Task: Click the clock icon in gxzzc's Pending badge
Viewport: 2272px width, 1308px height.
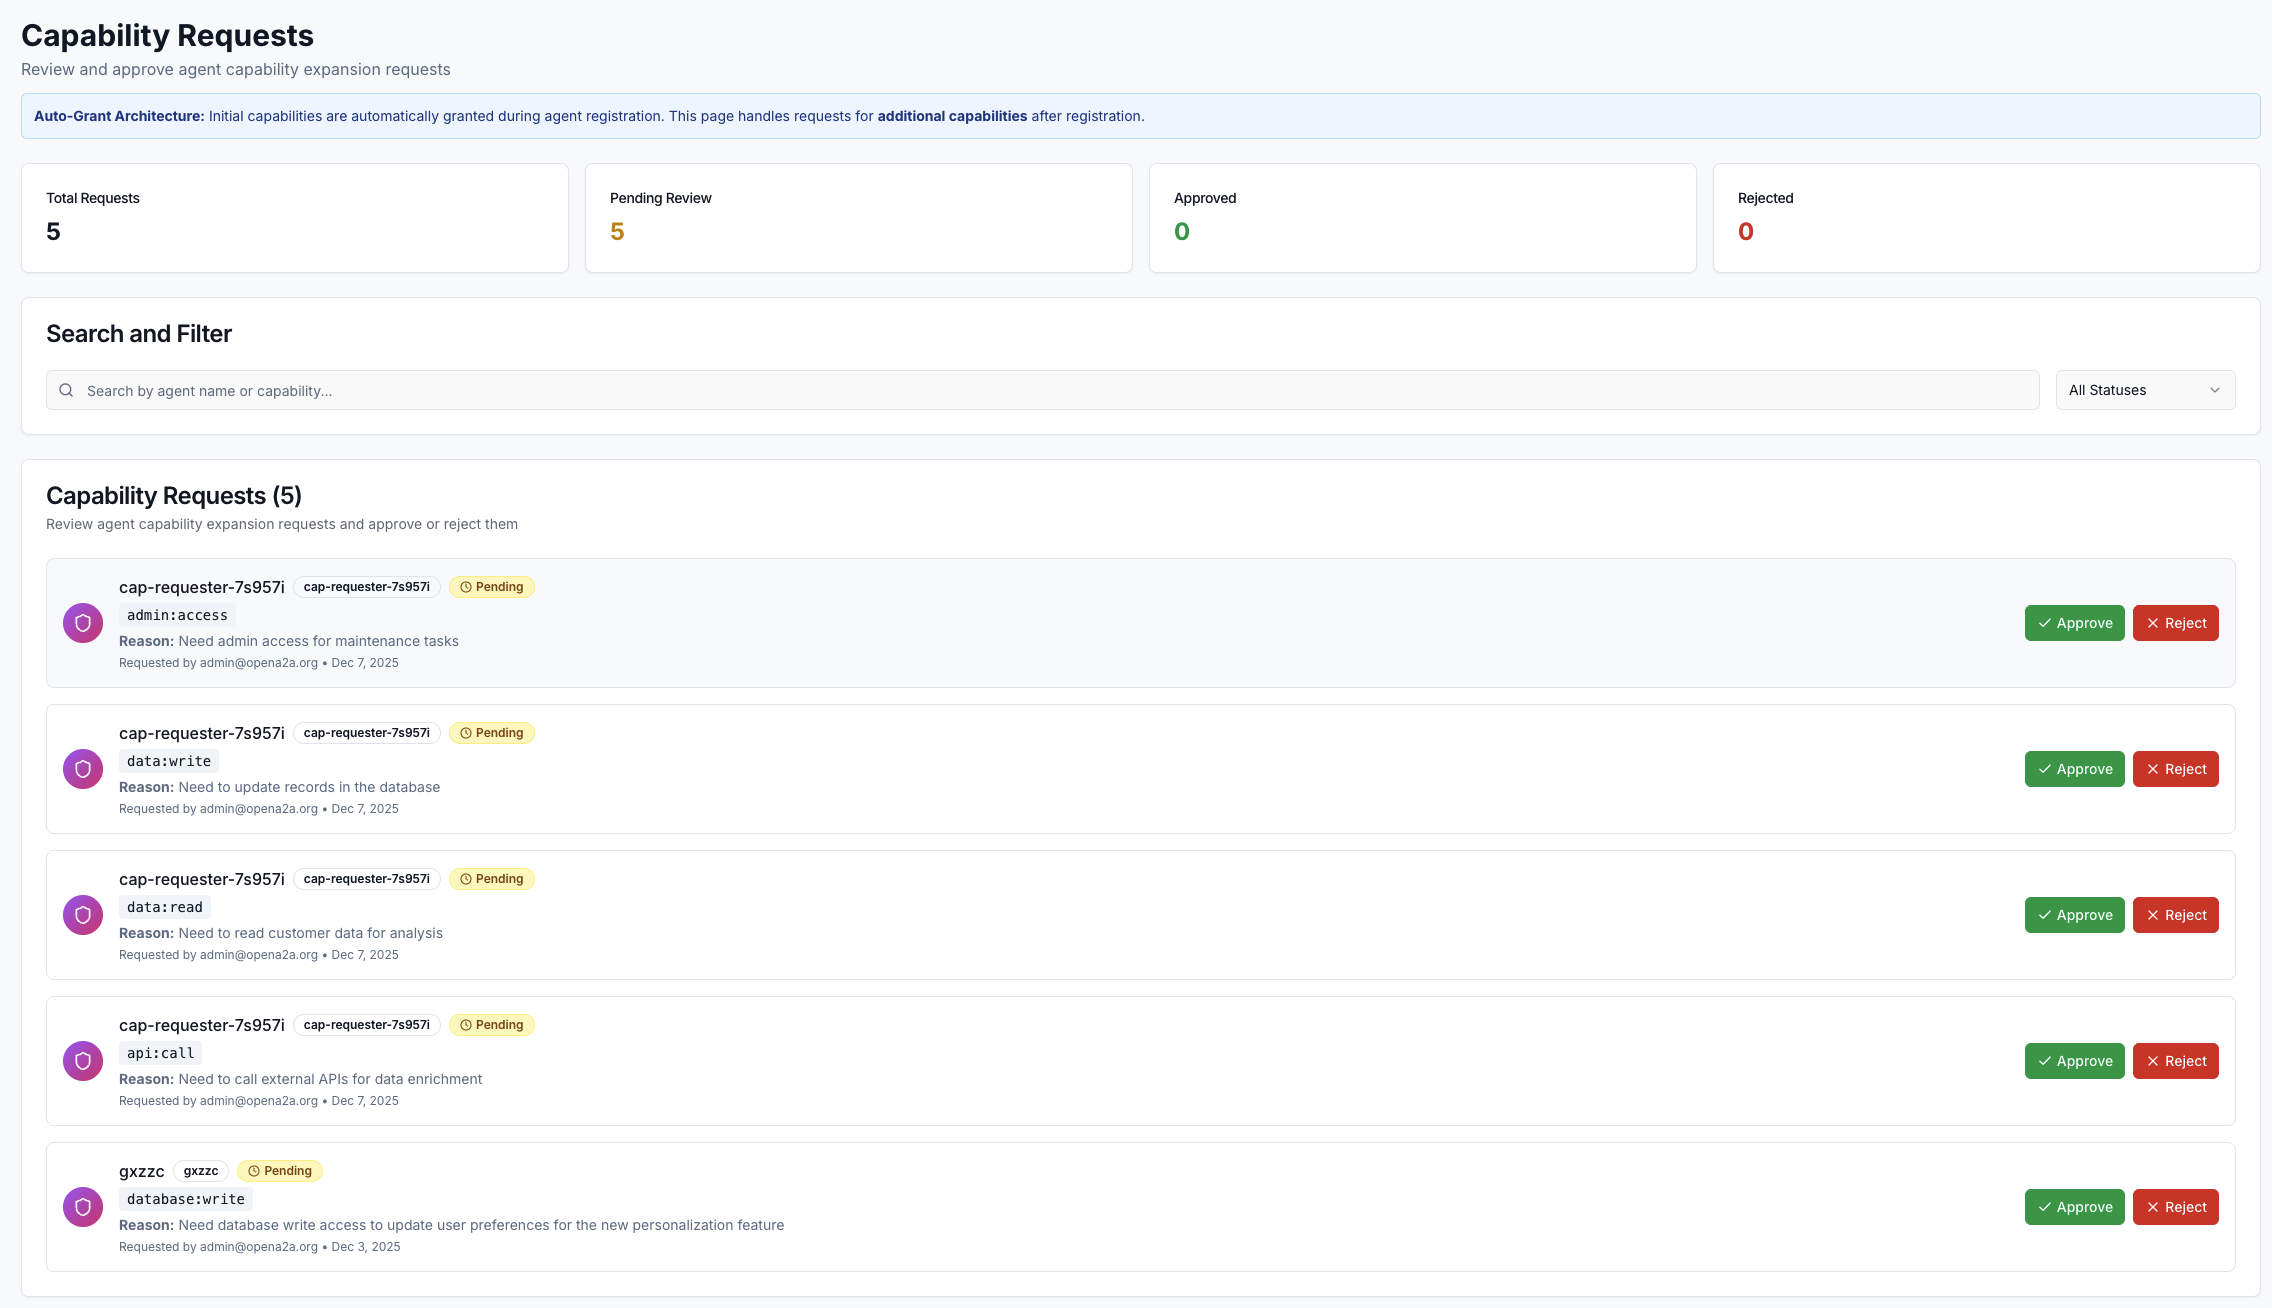Action: (254, 1170)
